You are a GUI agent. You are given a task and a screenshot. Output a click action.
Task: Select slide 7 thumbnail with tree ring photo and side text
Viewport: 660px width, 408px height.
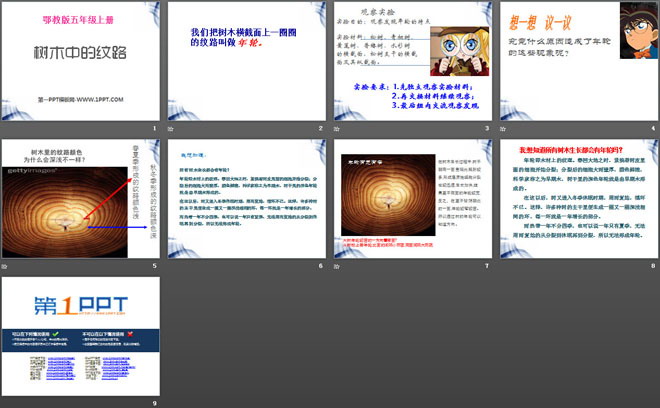click(x=413, y=199)
